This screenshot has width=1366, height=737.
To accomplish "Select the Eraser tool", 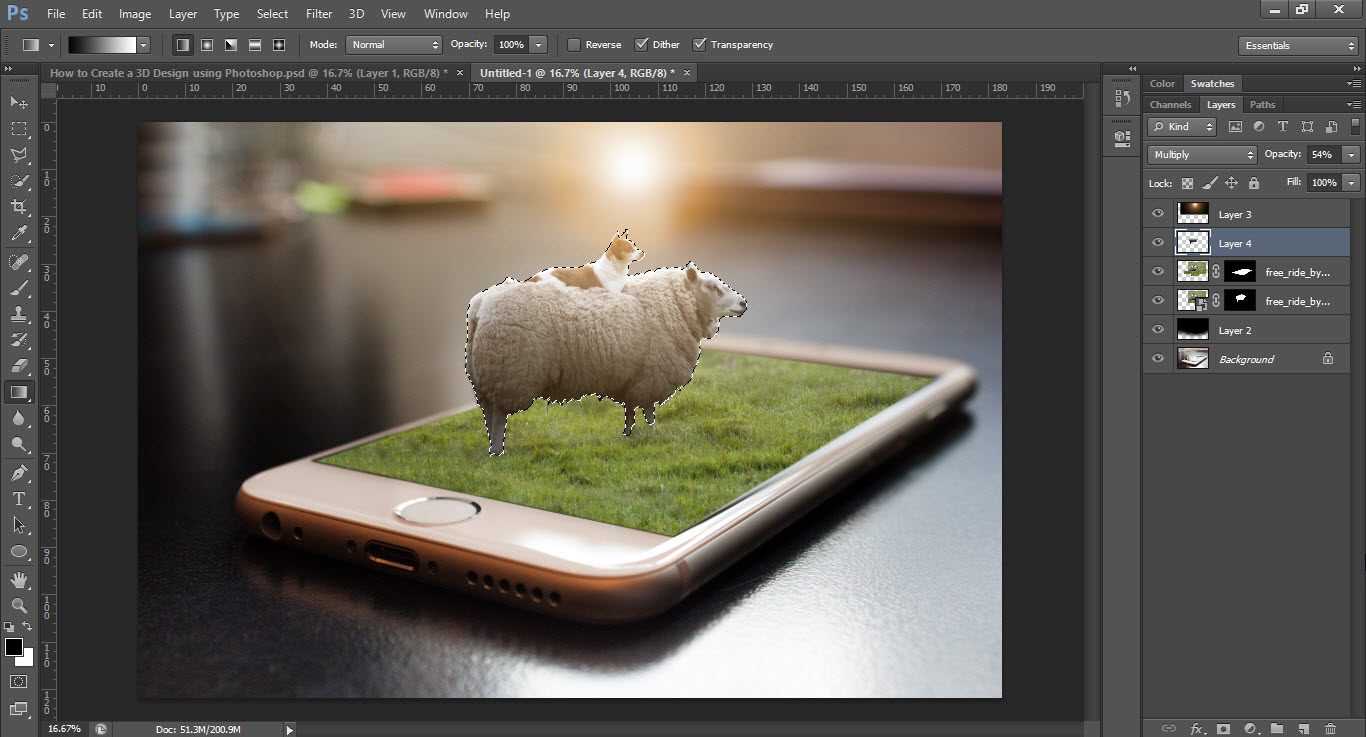I will [19, 366].
